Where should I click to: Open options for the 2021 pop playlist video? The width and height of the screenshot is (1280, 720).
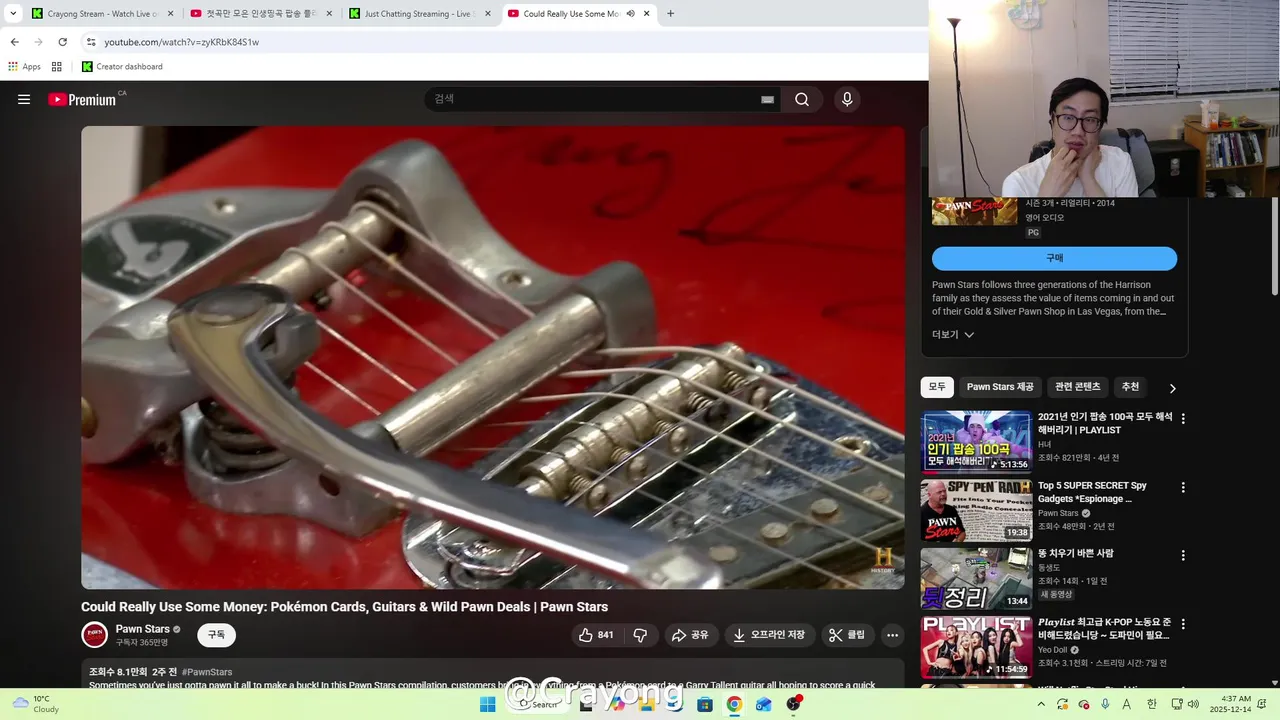click(x=1183, y=419)
